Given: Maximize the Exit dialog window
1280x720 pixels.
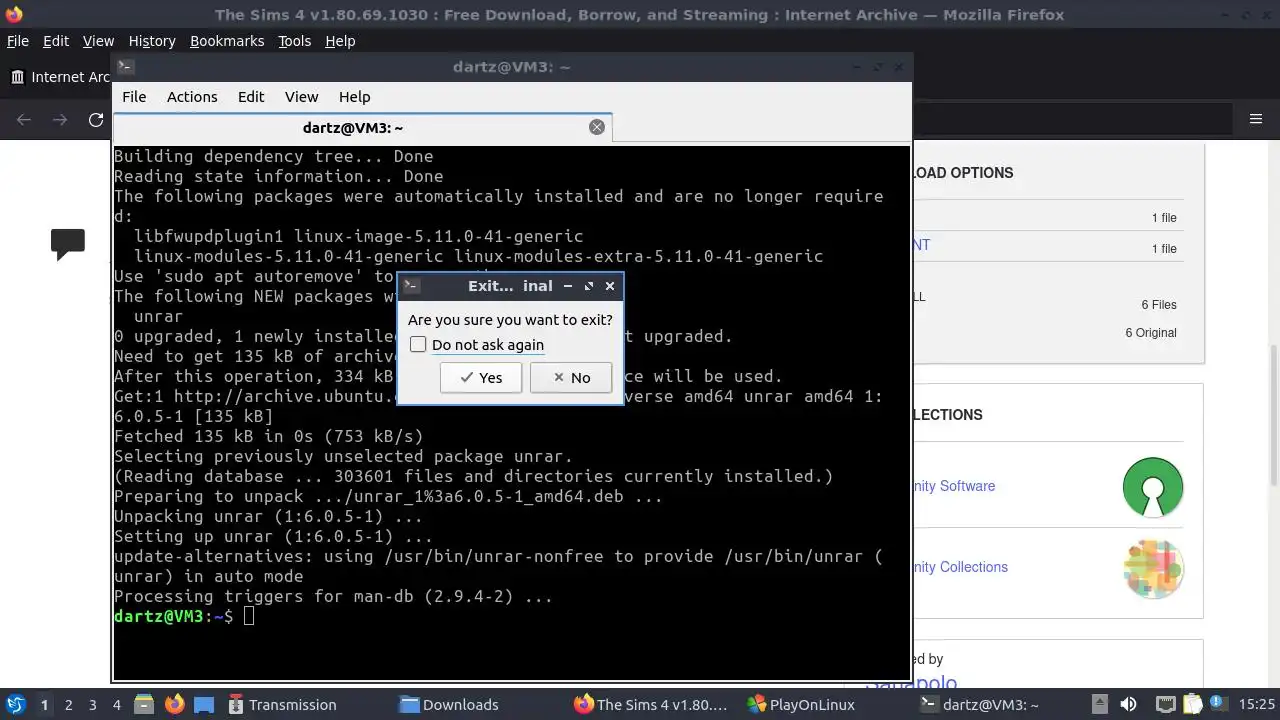Looking at the screenshot, I should tap(589, 286).
